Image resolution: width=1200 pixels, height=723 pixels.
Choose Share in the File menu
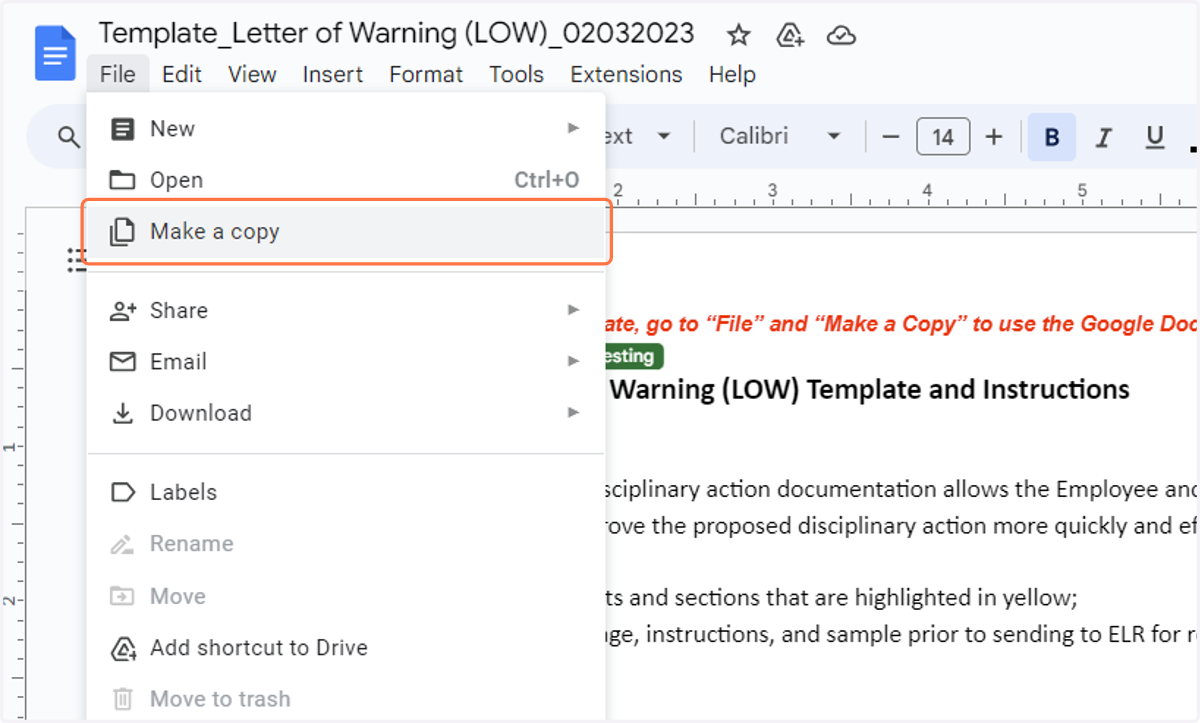click(346, 311)
